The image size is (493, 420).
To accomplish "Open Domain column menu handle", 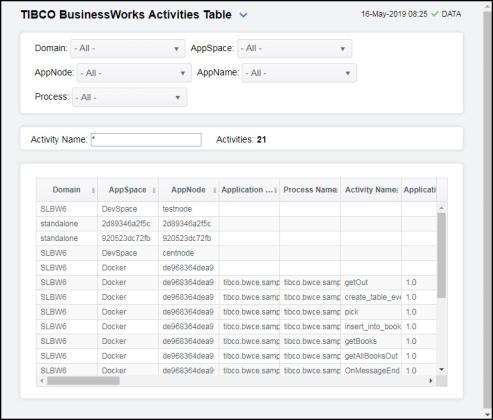I will coord(93,190).
